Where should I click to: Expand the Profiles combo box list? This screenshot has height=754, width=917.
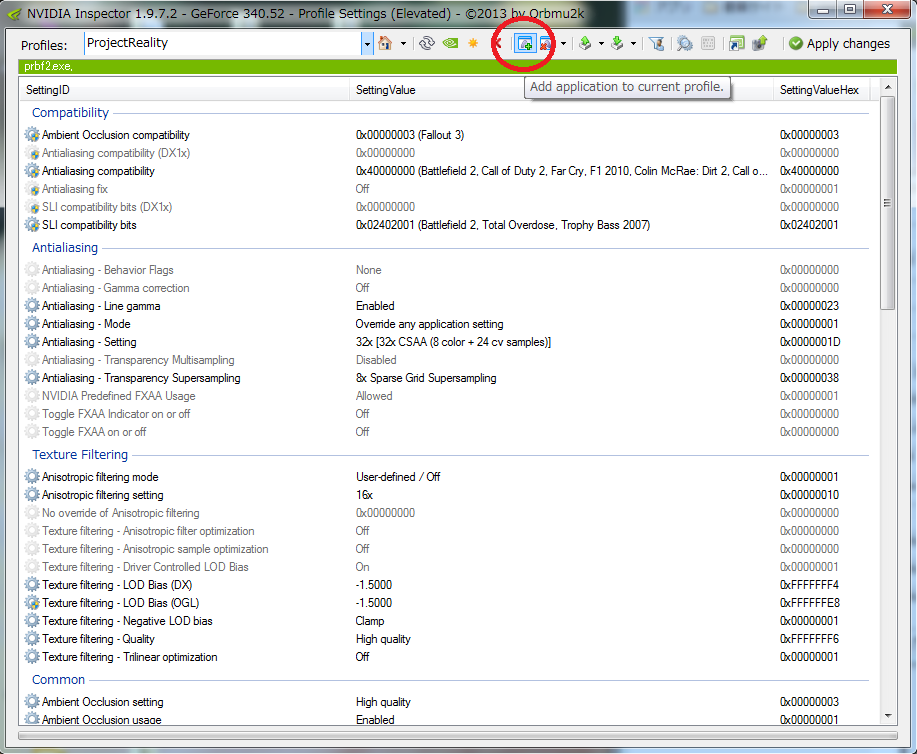pos(367,44)
